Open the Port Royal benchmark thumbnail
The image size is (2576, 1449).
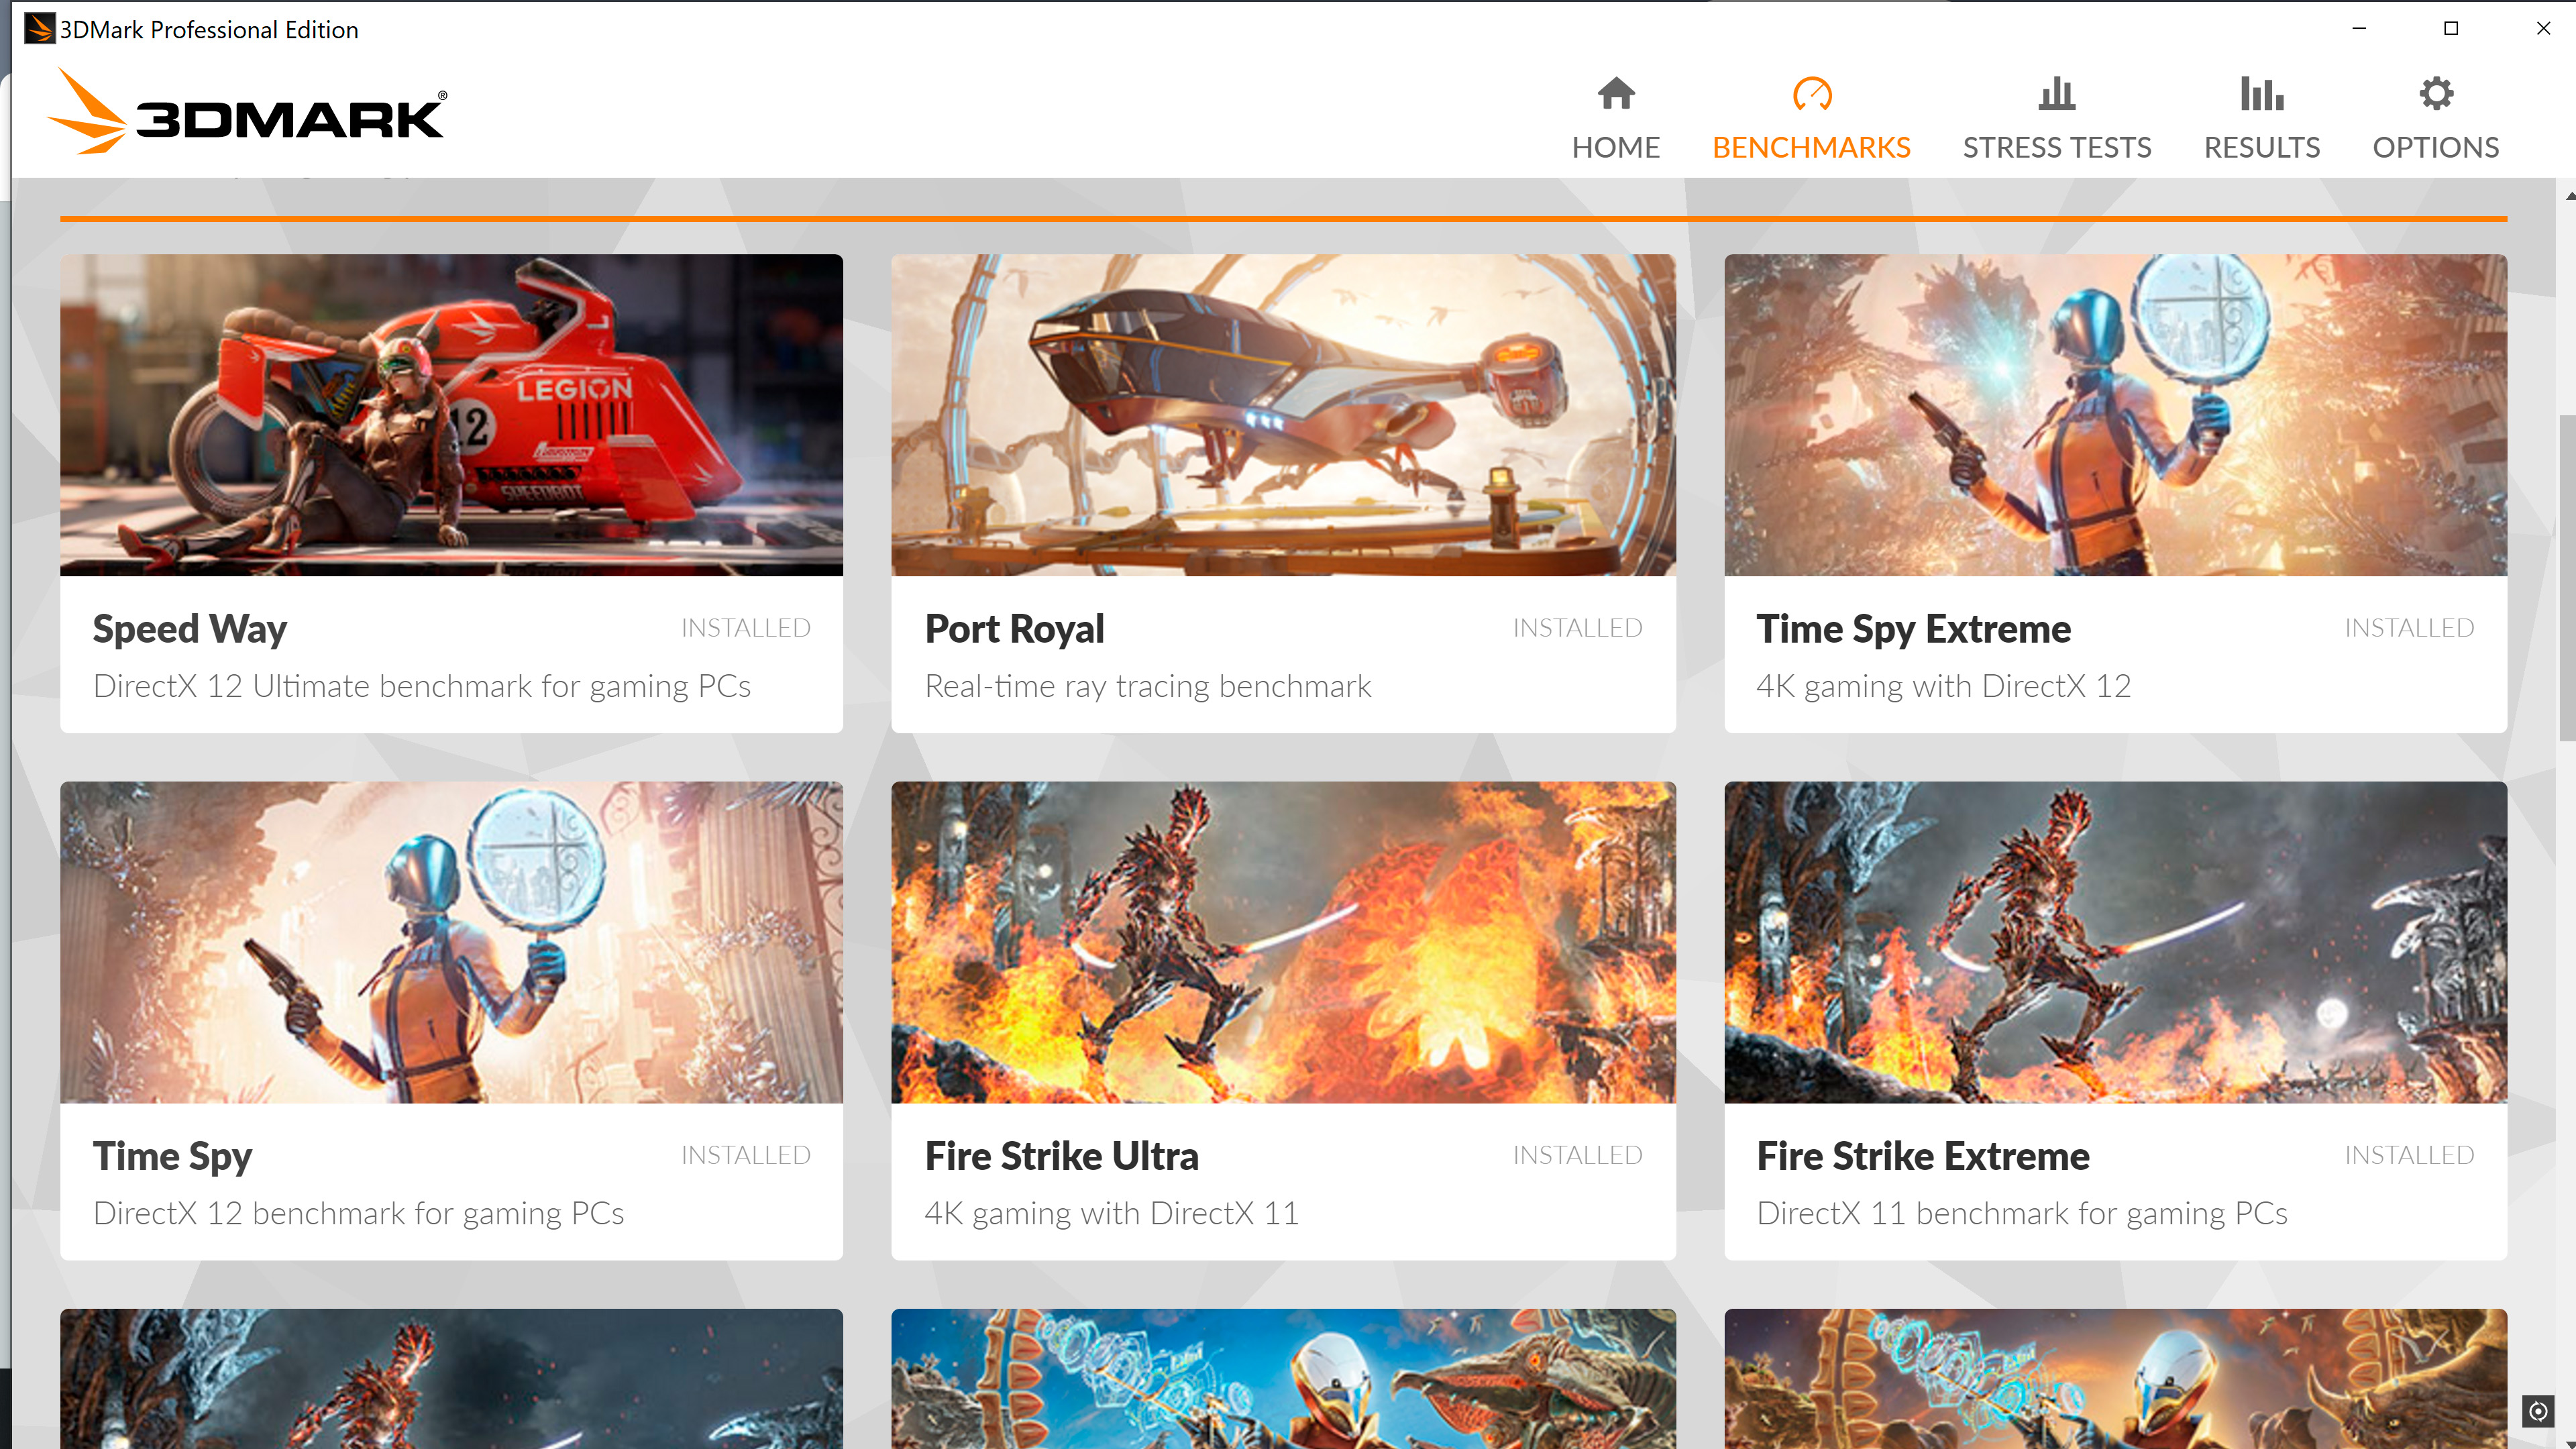point(1283,415)
